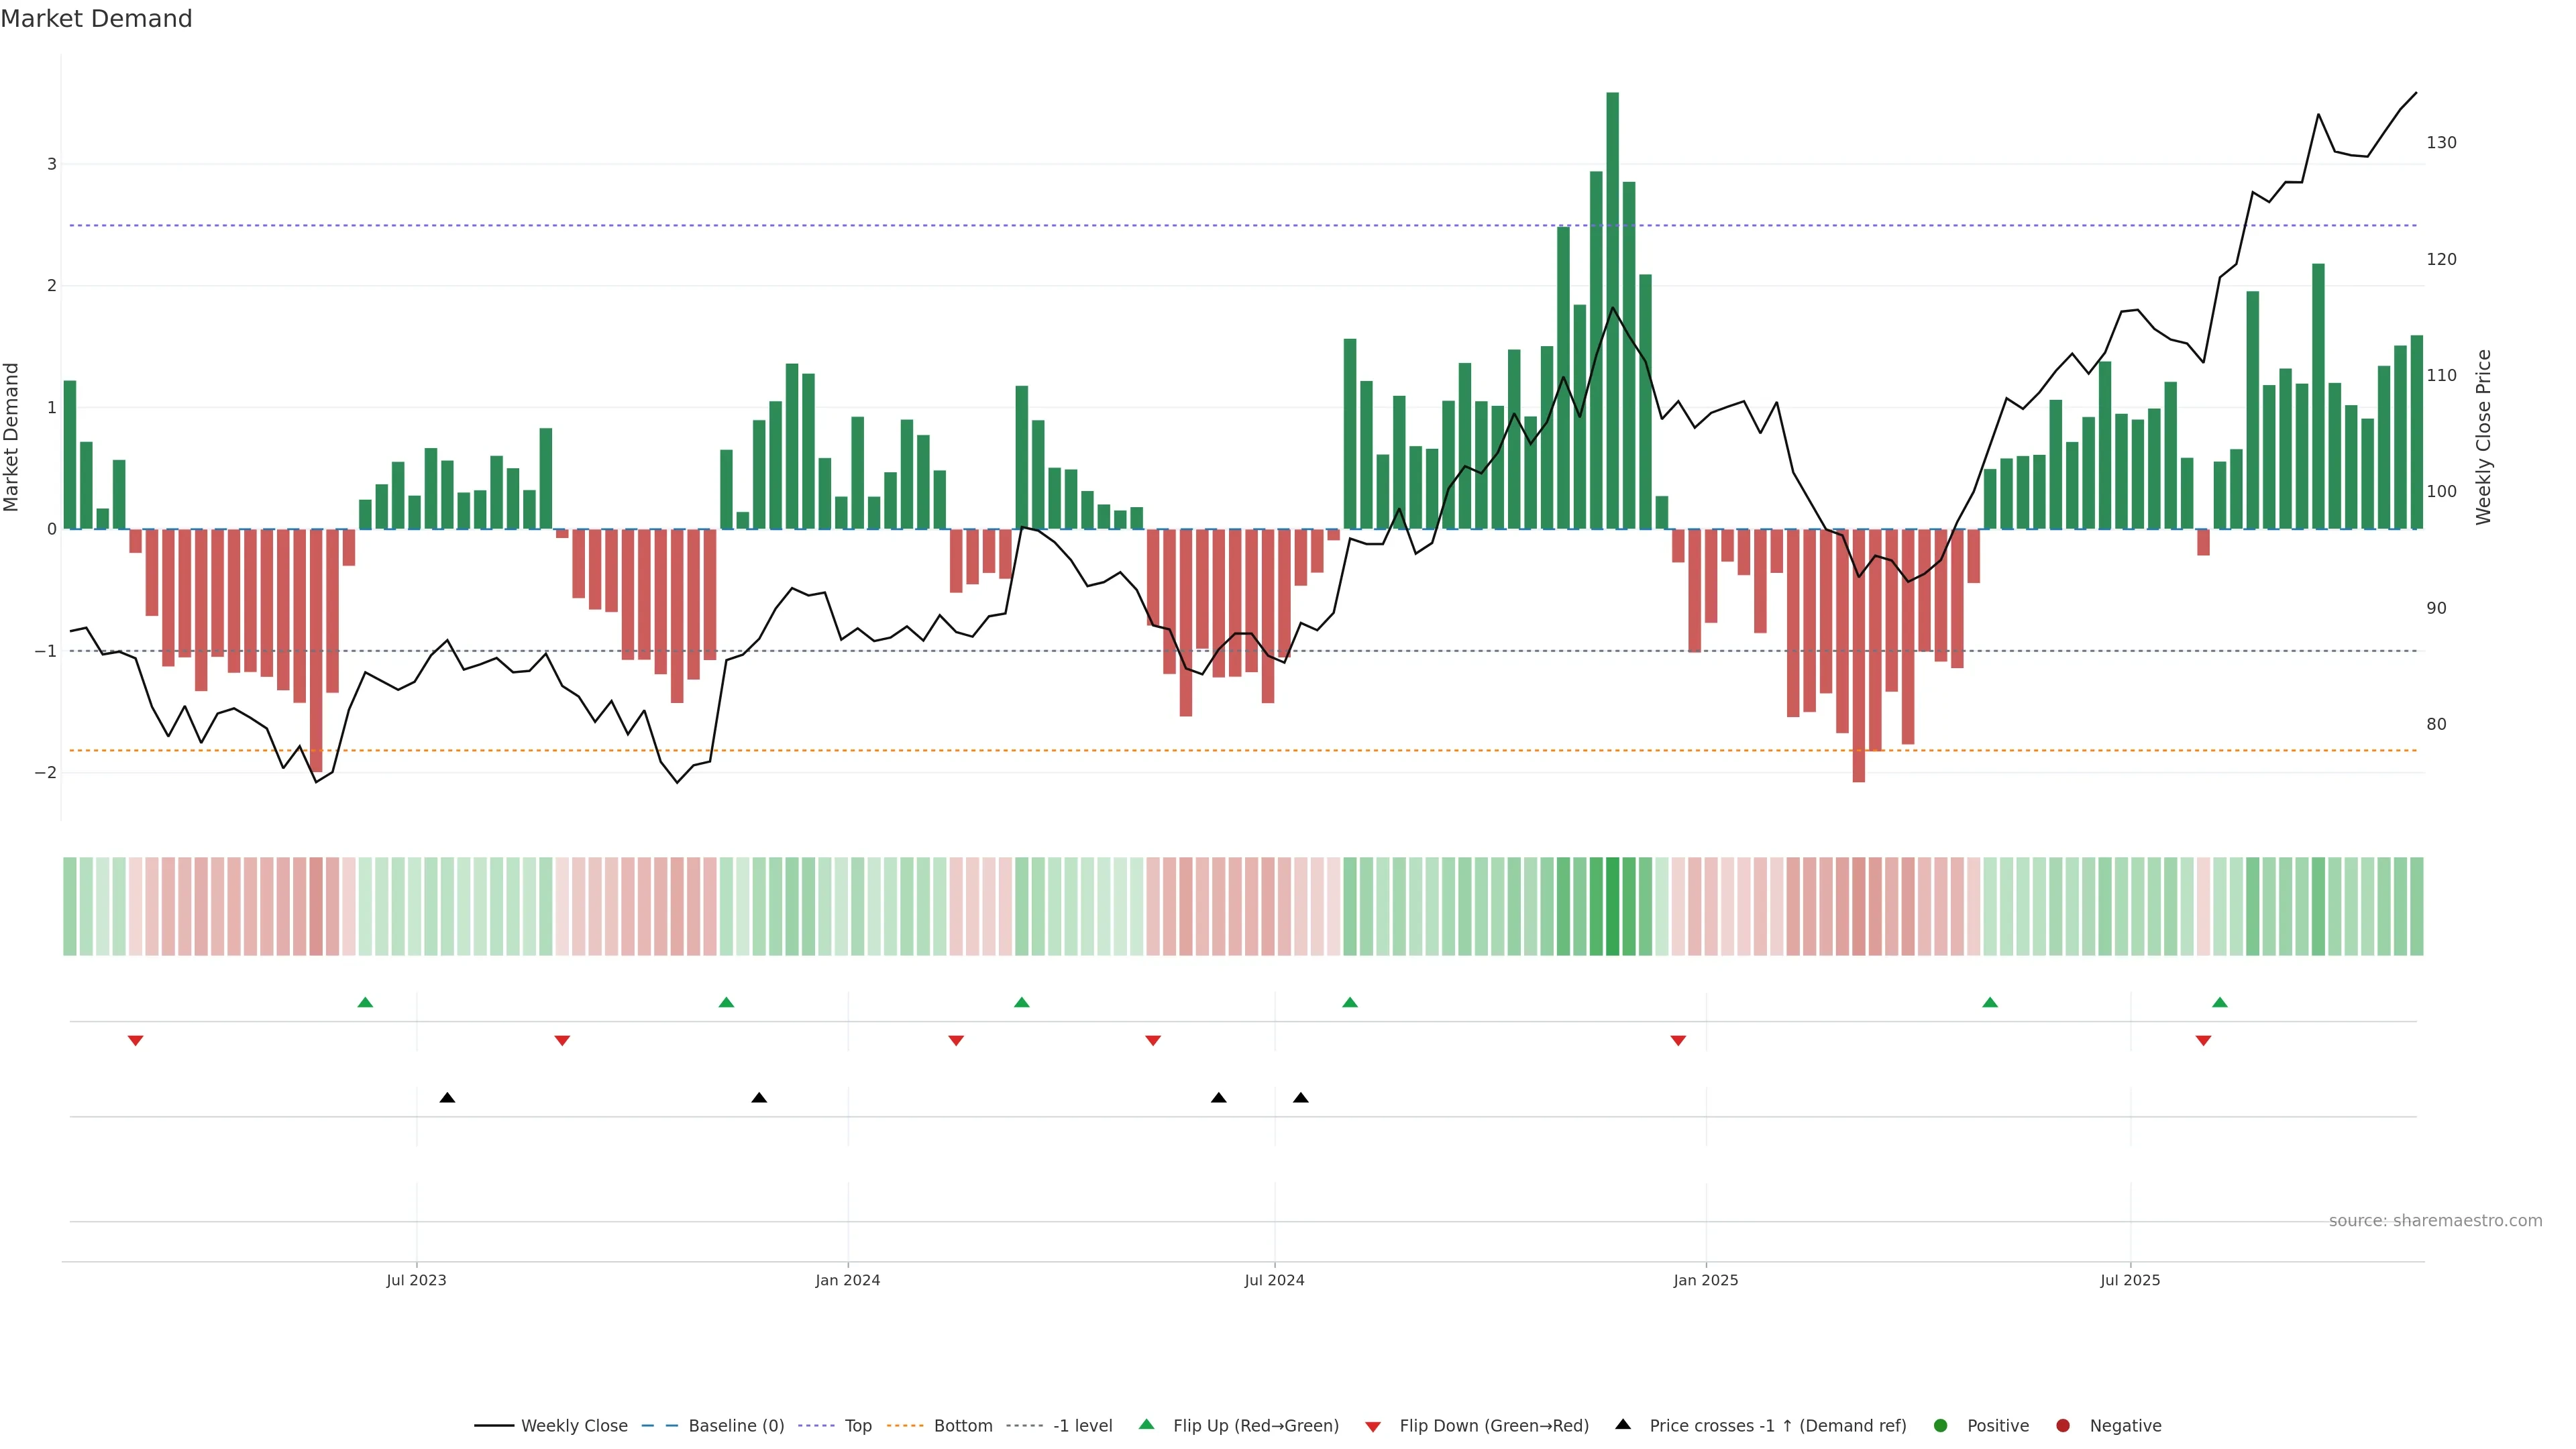2576x1449 pixels.
Task: Click the red Negative legend dot
Action: 2063,1426
